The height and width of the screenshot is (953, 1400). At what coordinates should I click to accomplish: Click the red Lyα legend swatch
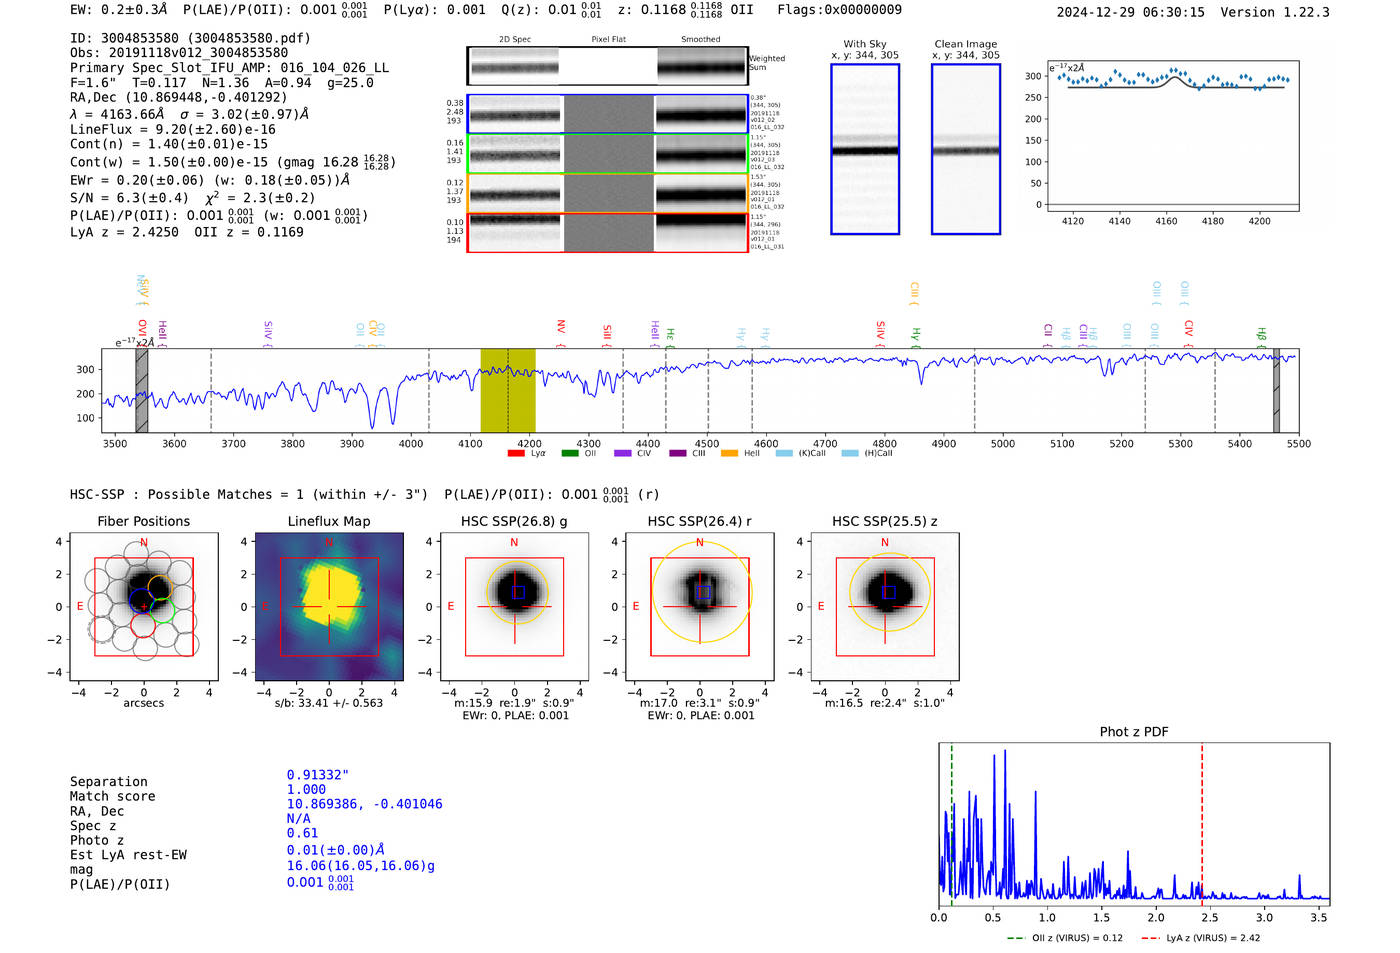tap(516, 454)
